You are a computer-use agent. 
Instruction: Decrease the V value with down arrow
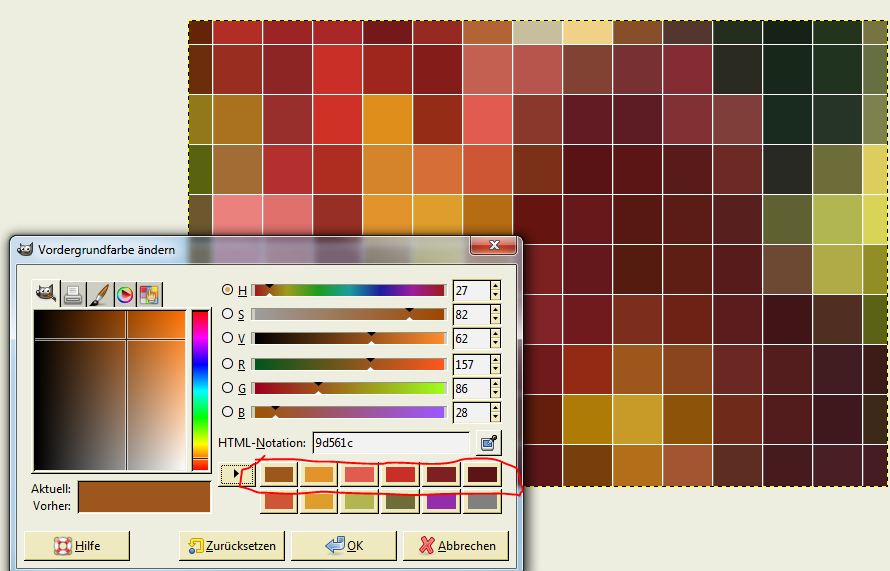[x=496, y=343]
